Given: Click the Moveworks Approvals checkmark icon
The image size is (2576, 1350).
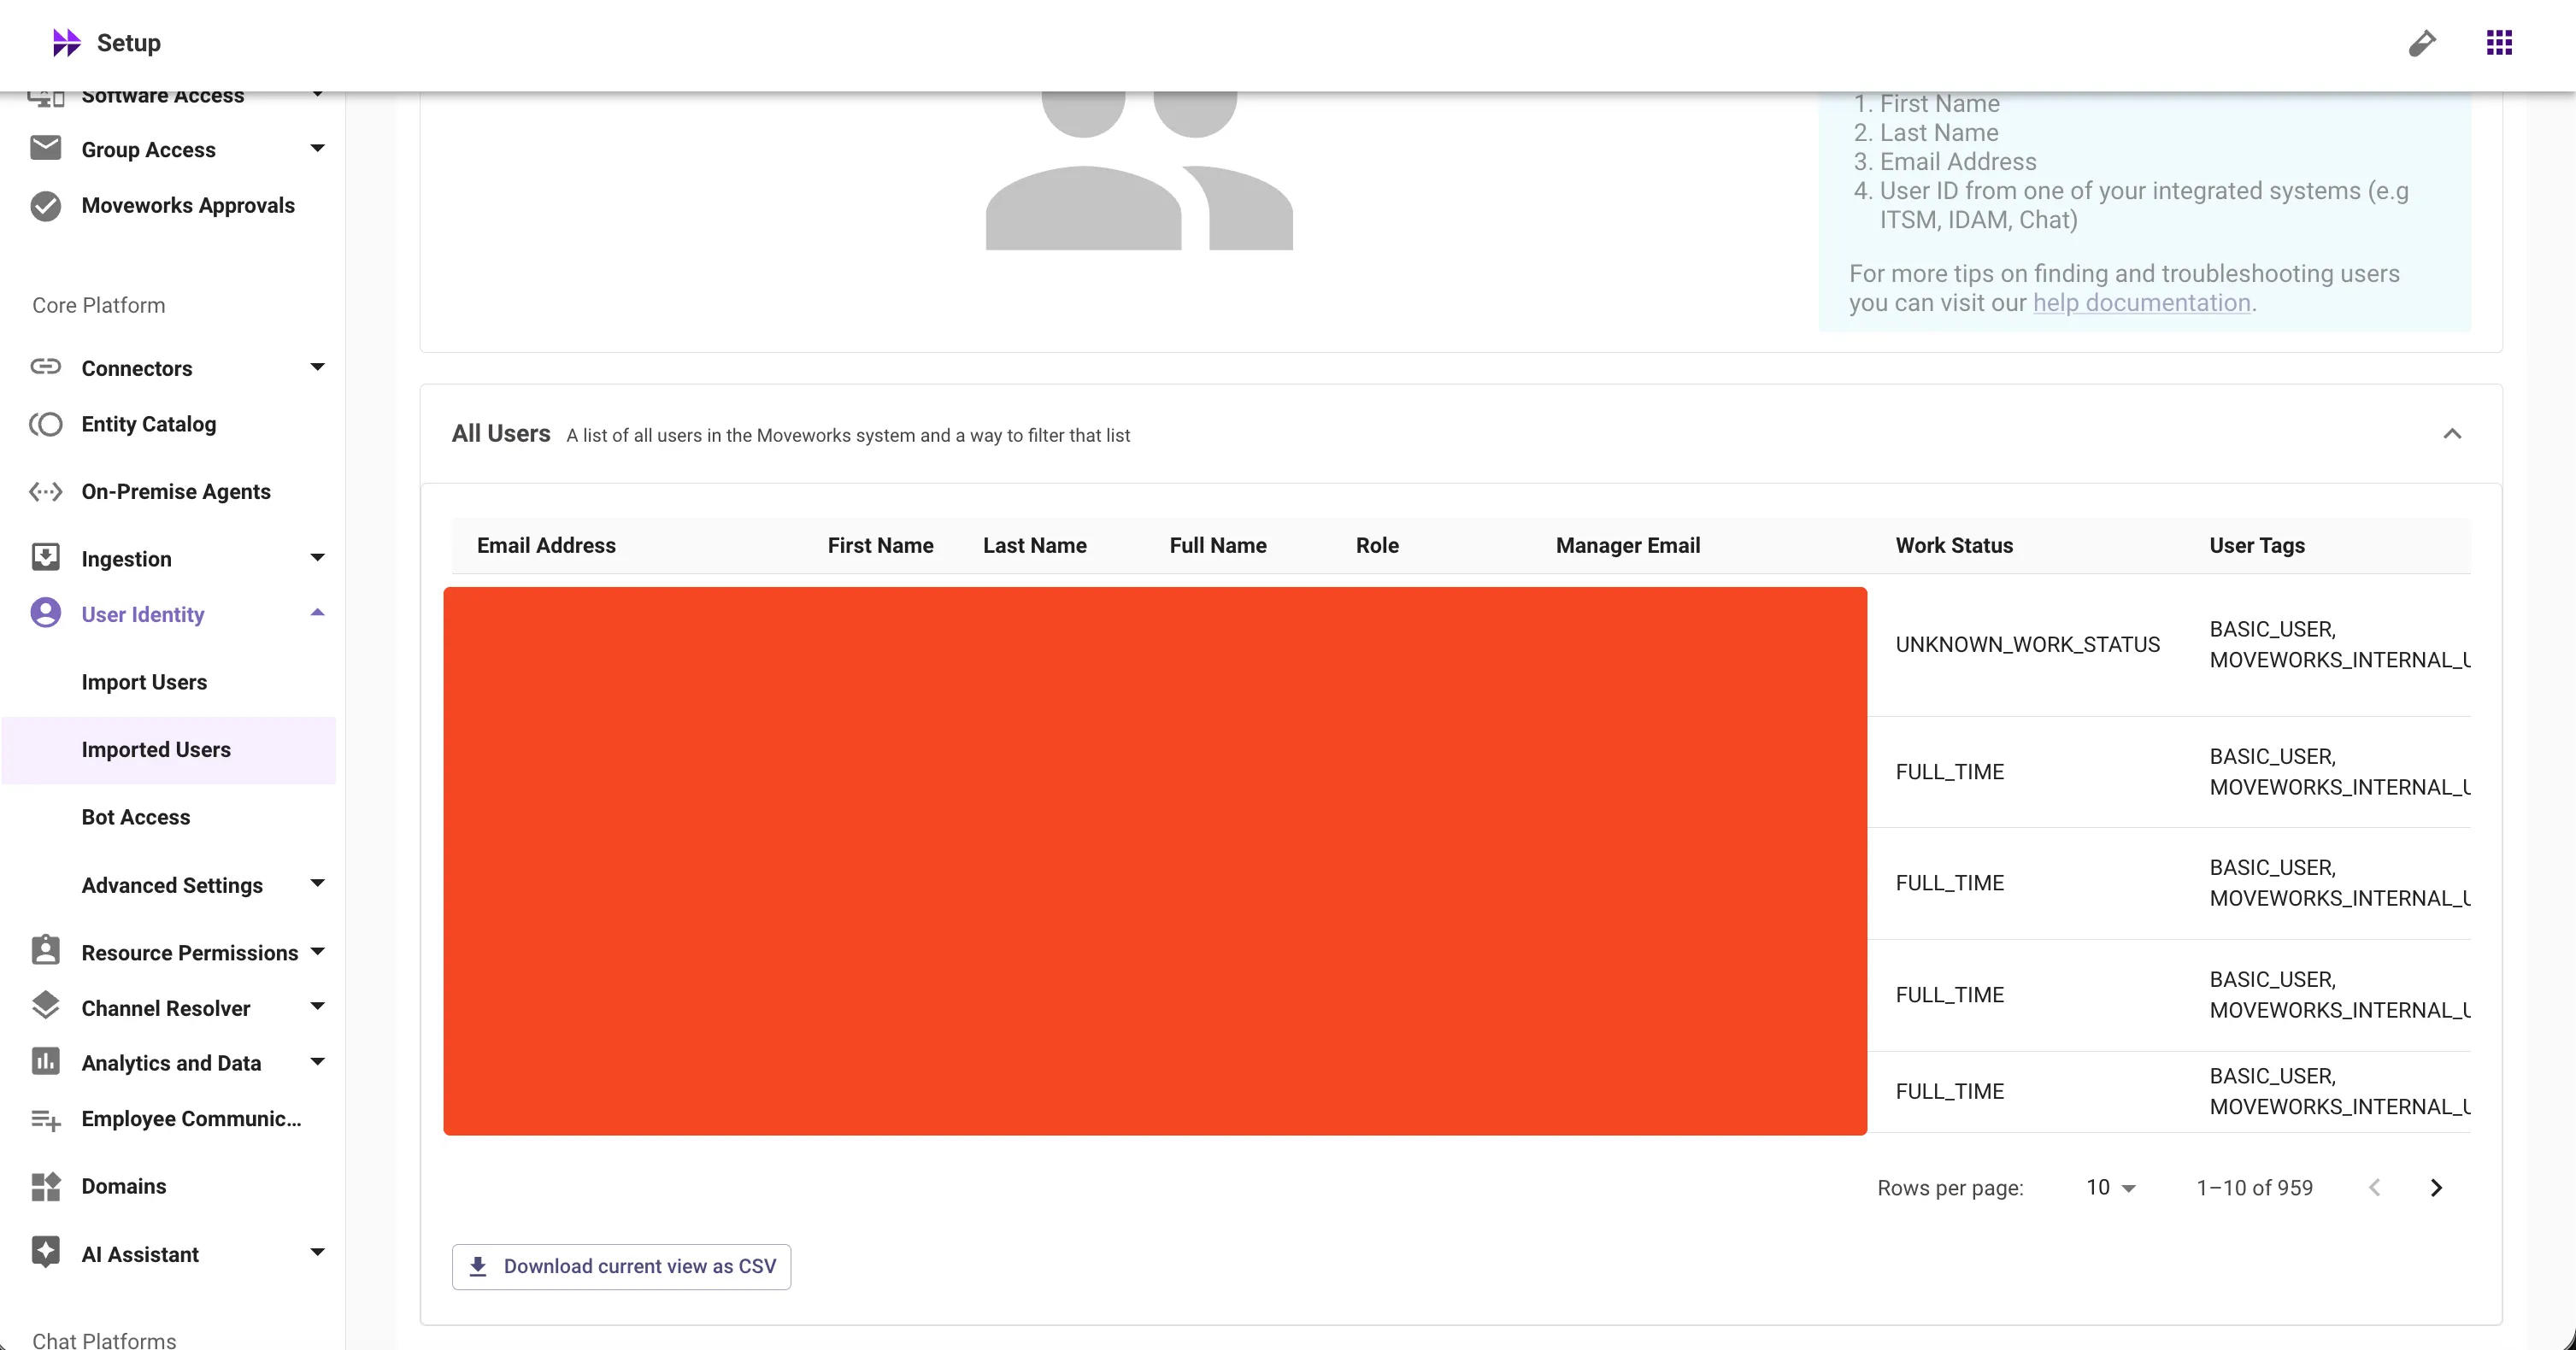Looking at the screenshot, I should tap(45, 205).
